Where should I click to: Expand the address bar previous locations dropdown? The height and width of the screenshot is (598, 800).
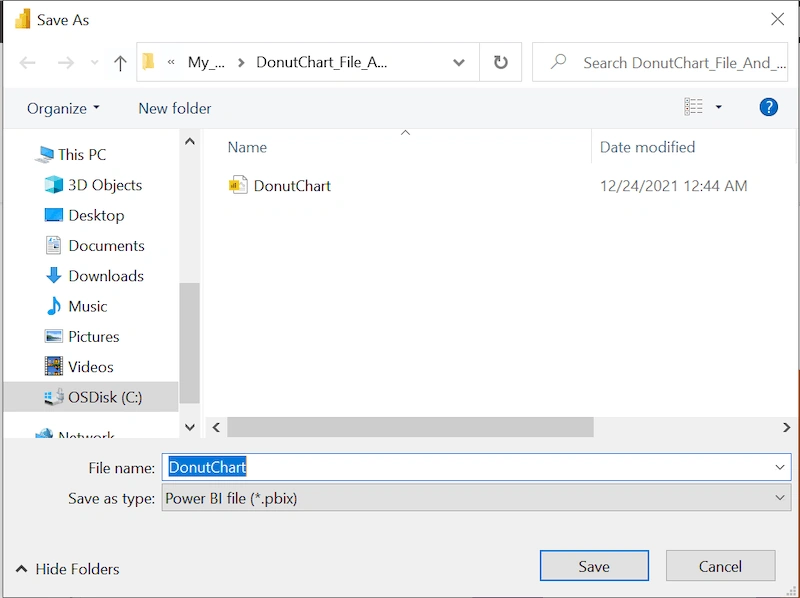pyautogui.click(x=459, y=63)
